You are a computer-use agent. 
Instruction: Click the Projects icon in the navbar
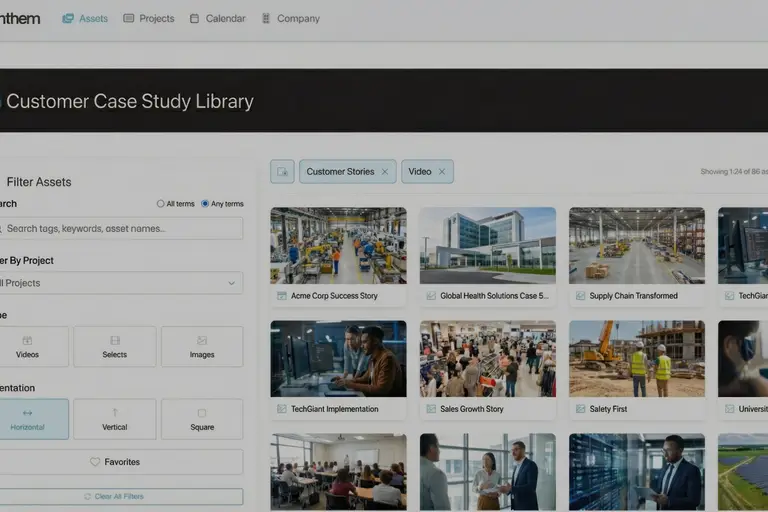coord(128,19)
